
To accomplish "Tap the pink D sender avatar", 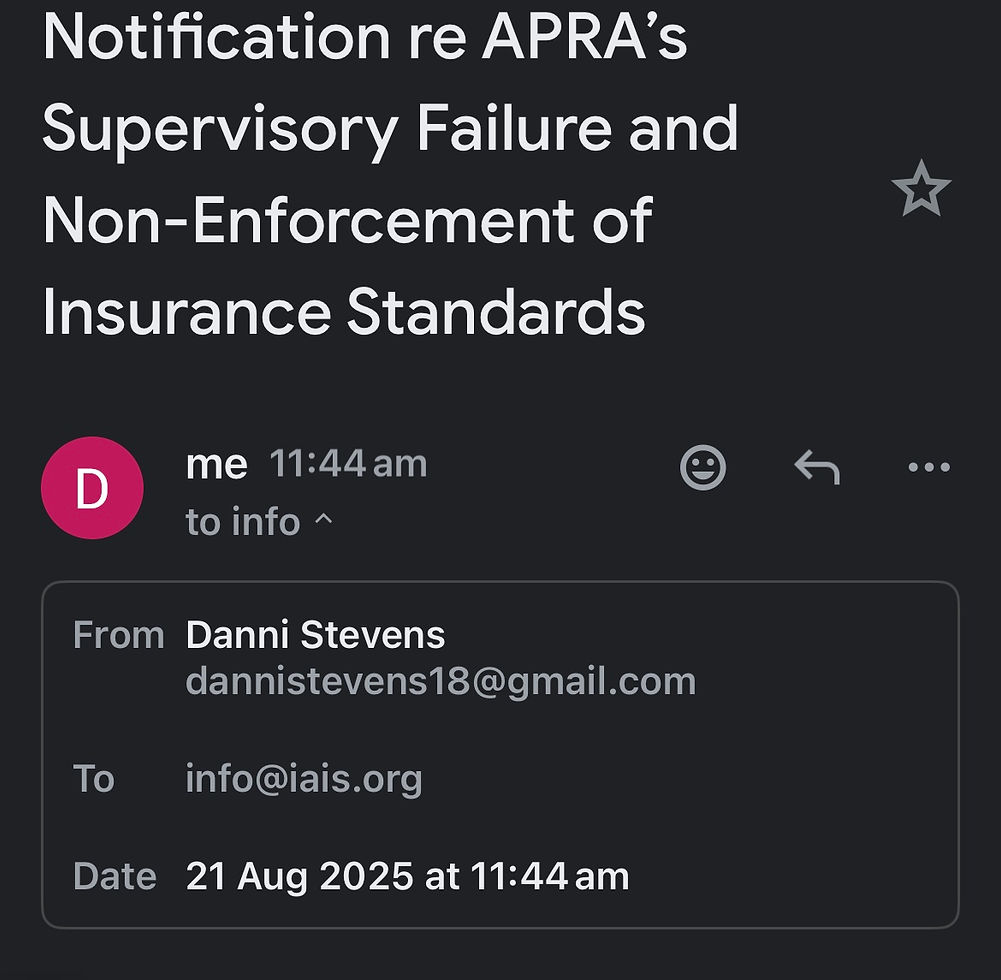I will 92,488.
